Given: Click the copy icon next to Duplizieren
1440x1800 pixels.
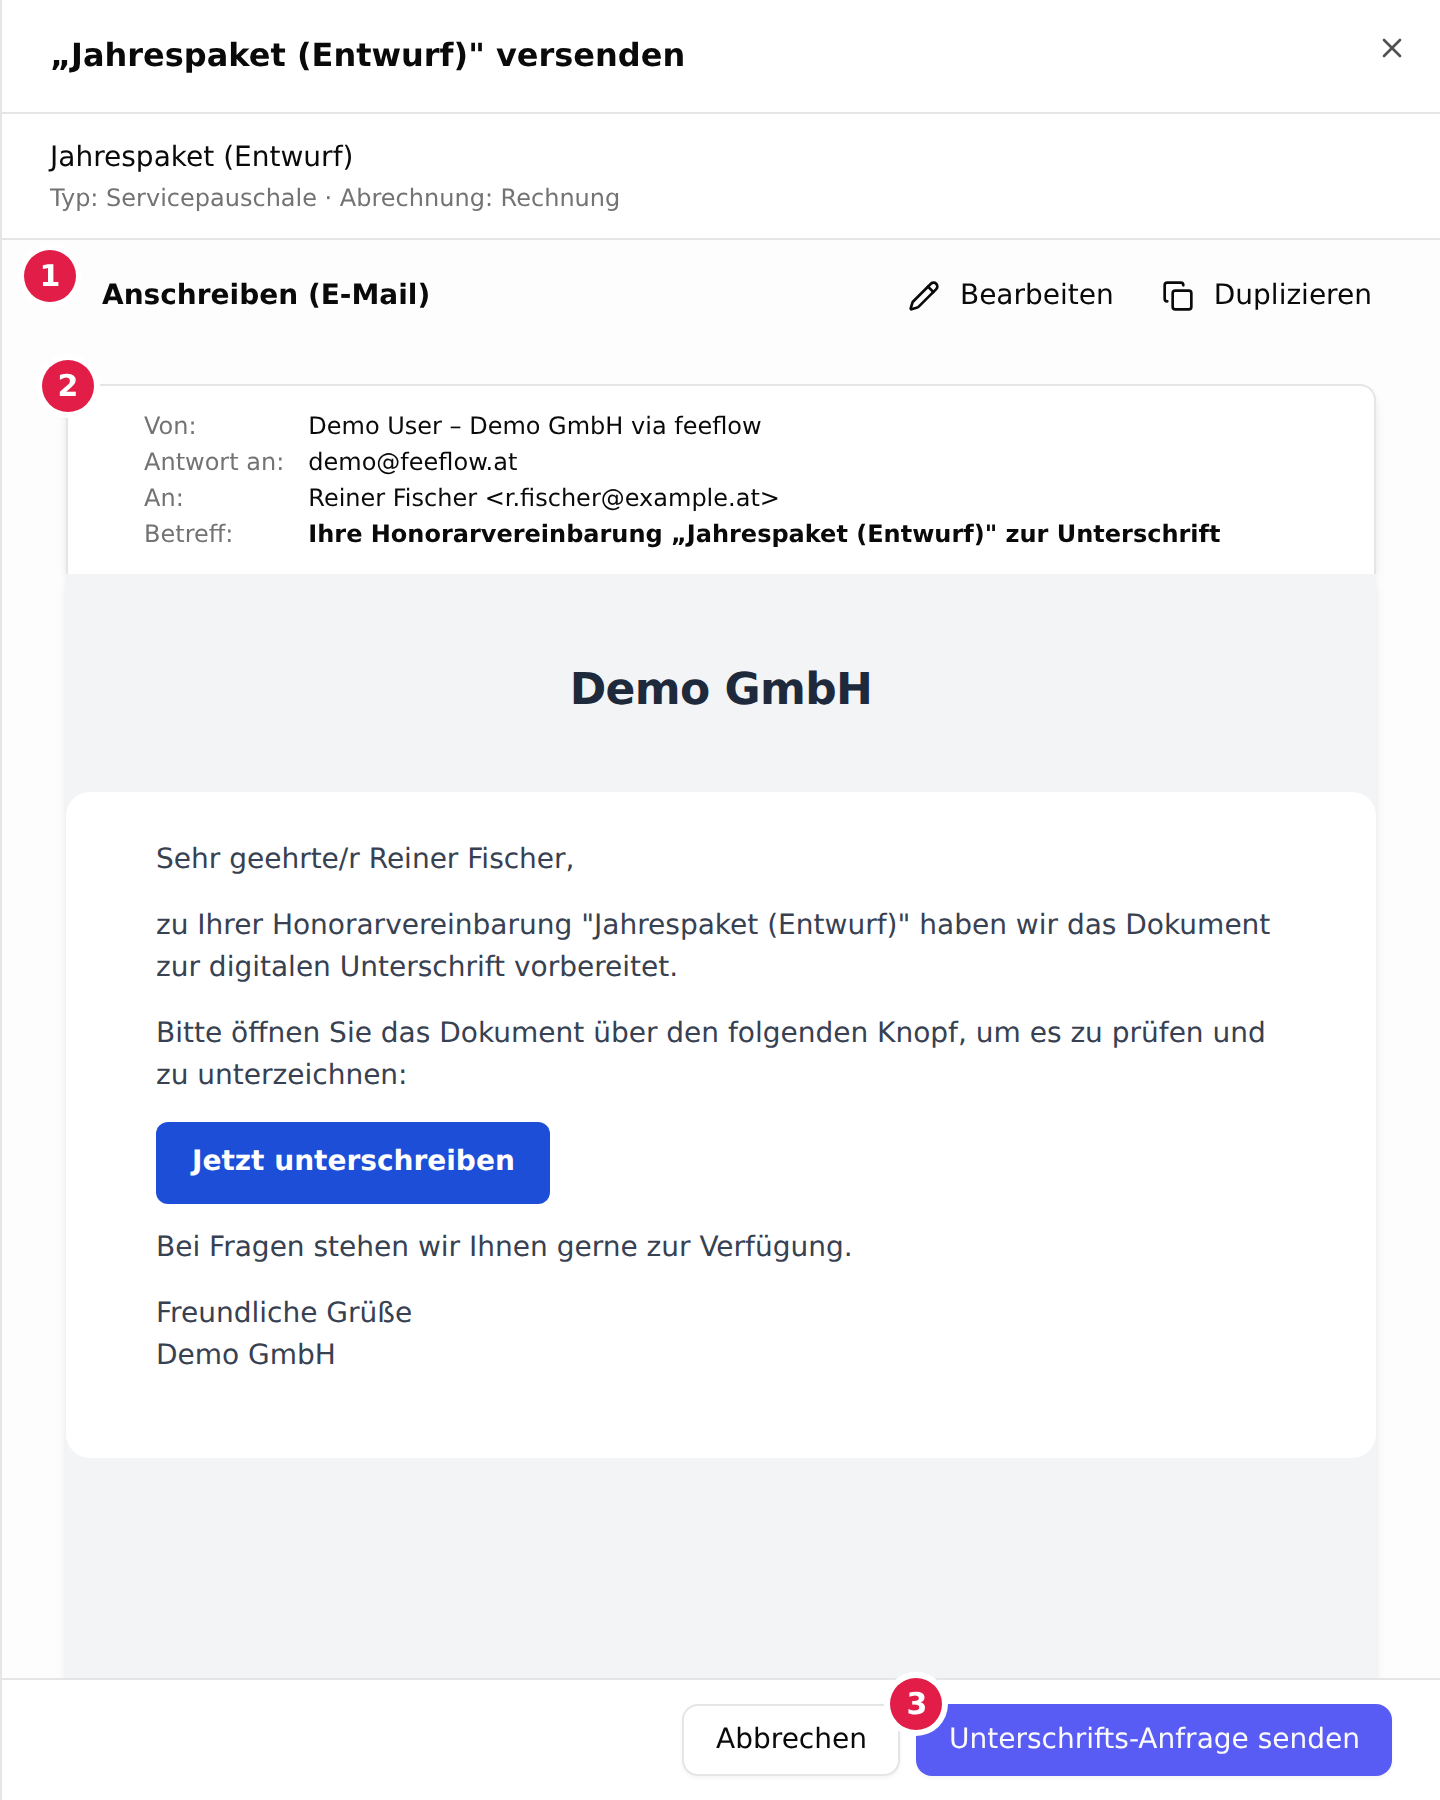Looking at the screenshot, I should pos(1178,296).
